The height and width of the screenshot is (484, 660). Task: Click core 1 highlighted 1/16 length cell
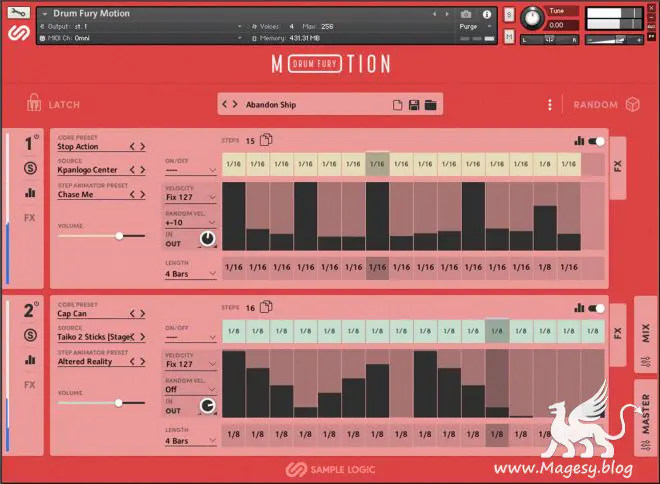pos(378,268)
